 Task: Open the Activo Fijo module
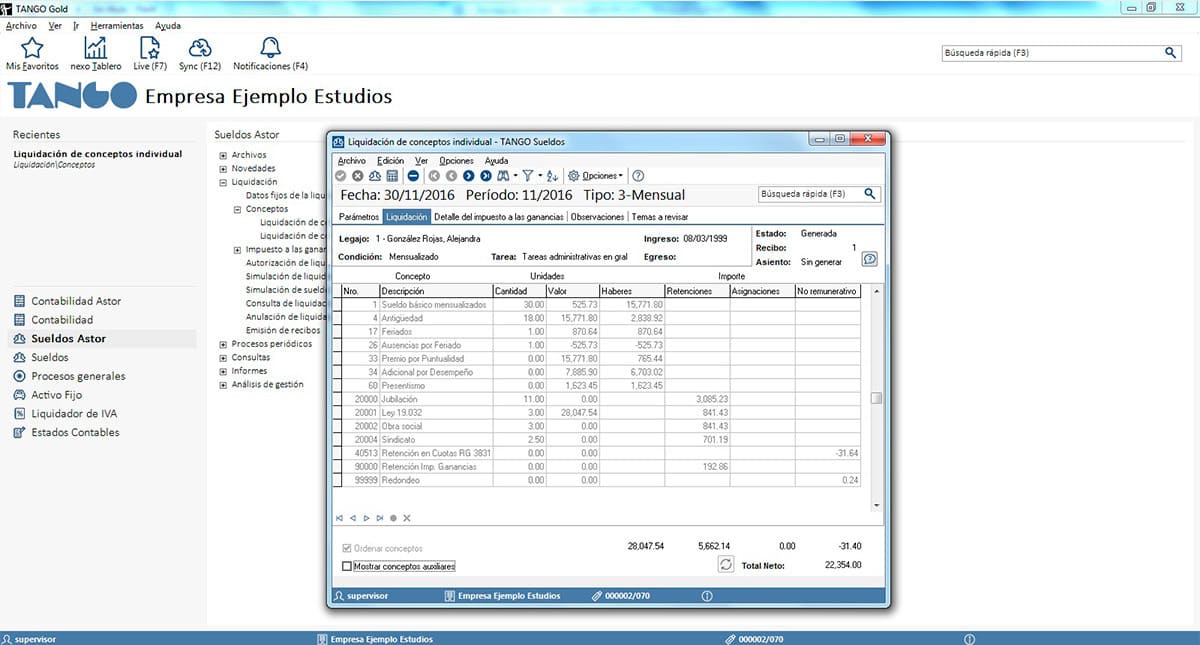coord(55,395)
